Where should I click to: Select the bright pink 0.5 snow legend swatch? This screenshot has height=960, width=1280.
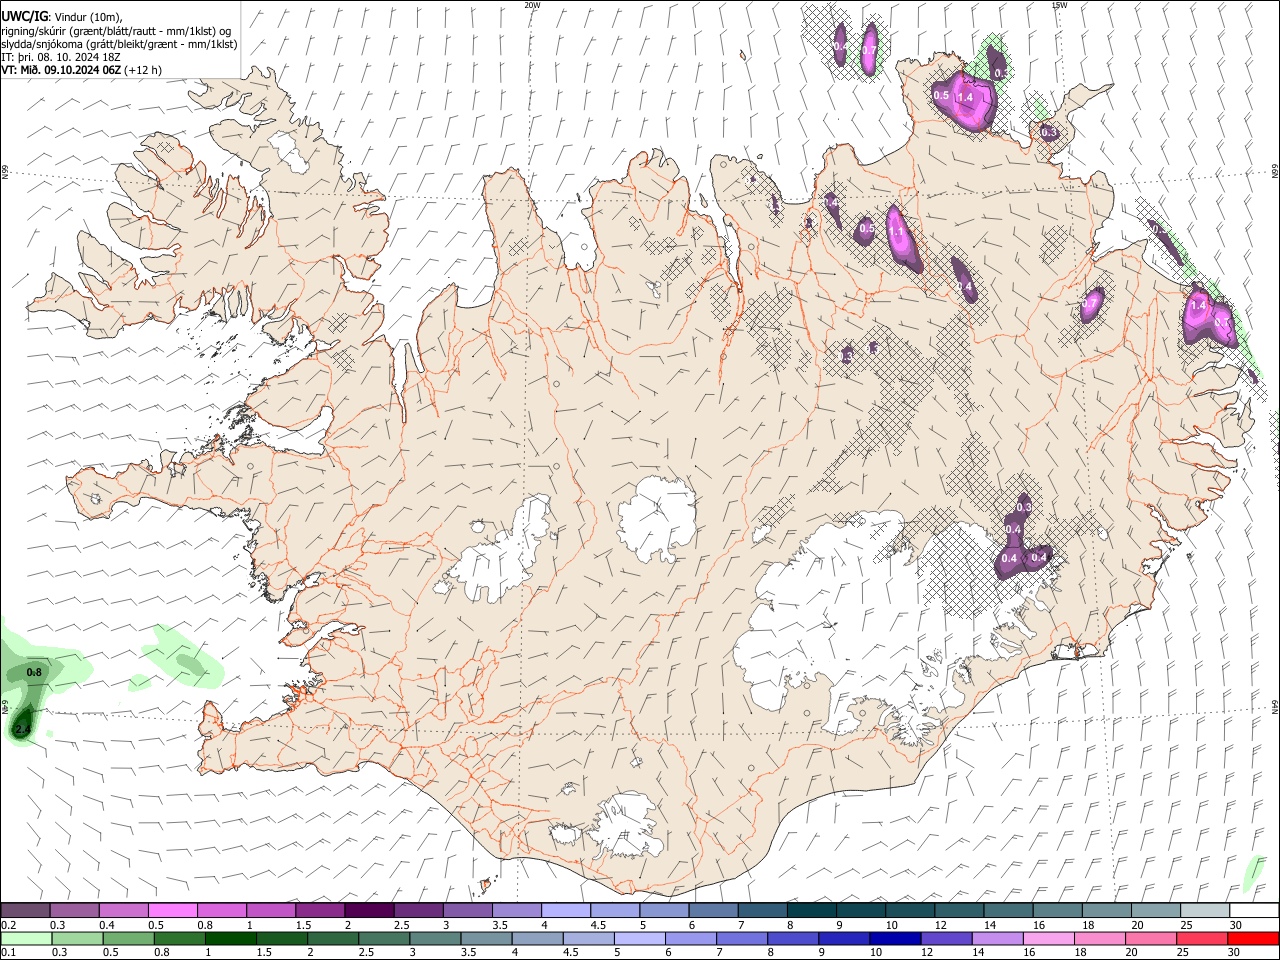(x=173, y=910)
